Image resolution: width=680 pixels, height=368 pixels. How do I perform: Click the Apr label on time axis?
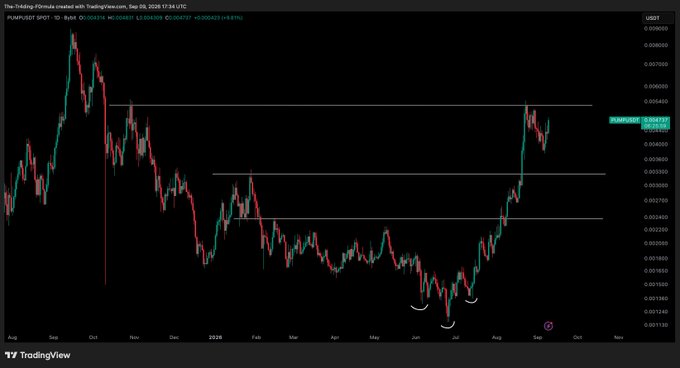tap(335, 337)
